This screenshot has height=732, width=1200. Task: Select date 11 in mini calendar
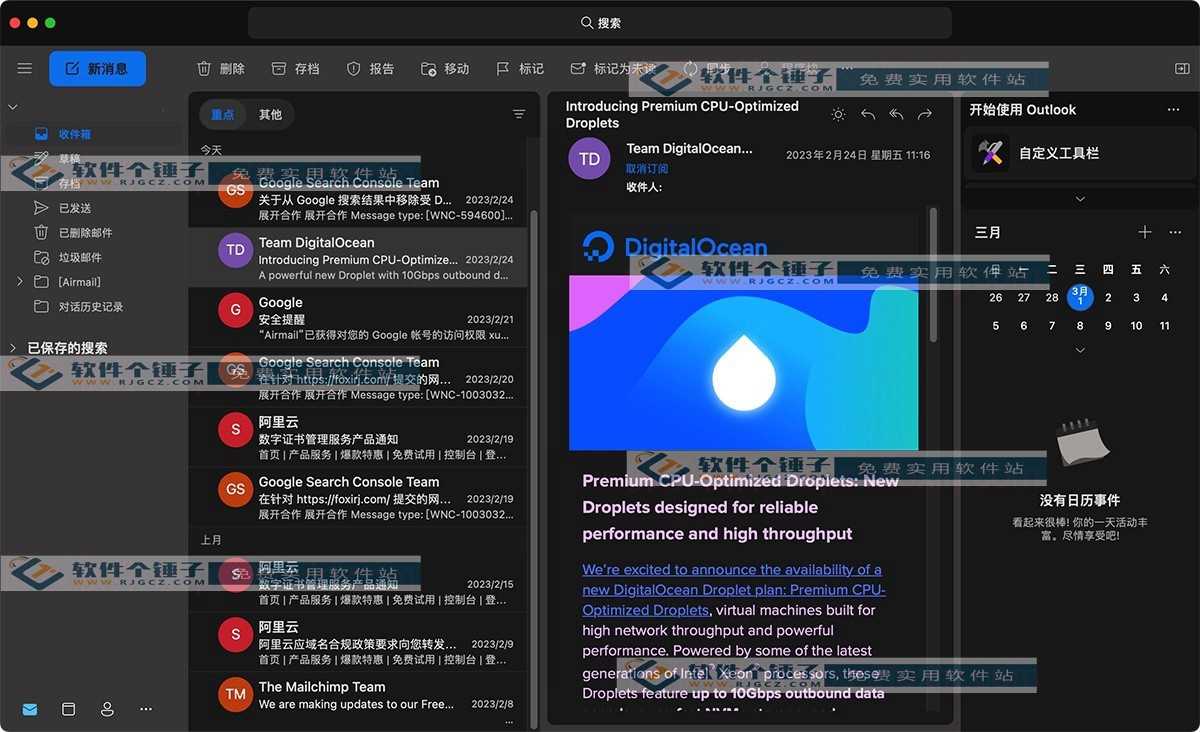click(x=1164, y=326)
